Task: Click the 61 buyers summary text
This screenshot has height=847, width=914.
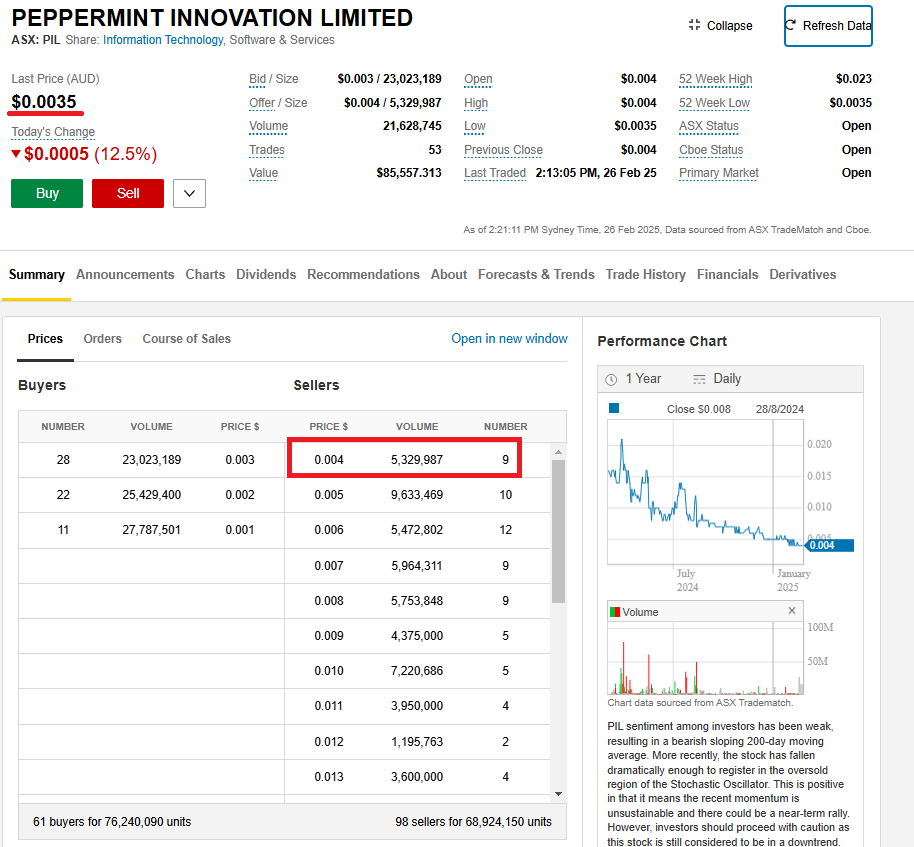Action: [112, 822]
